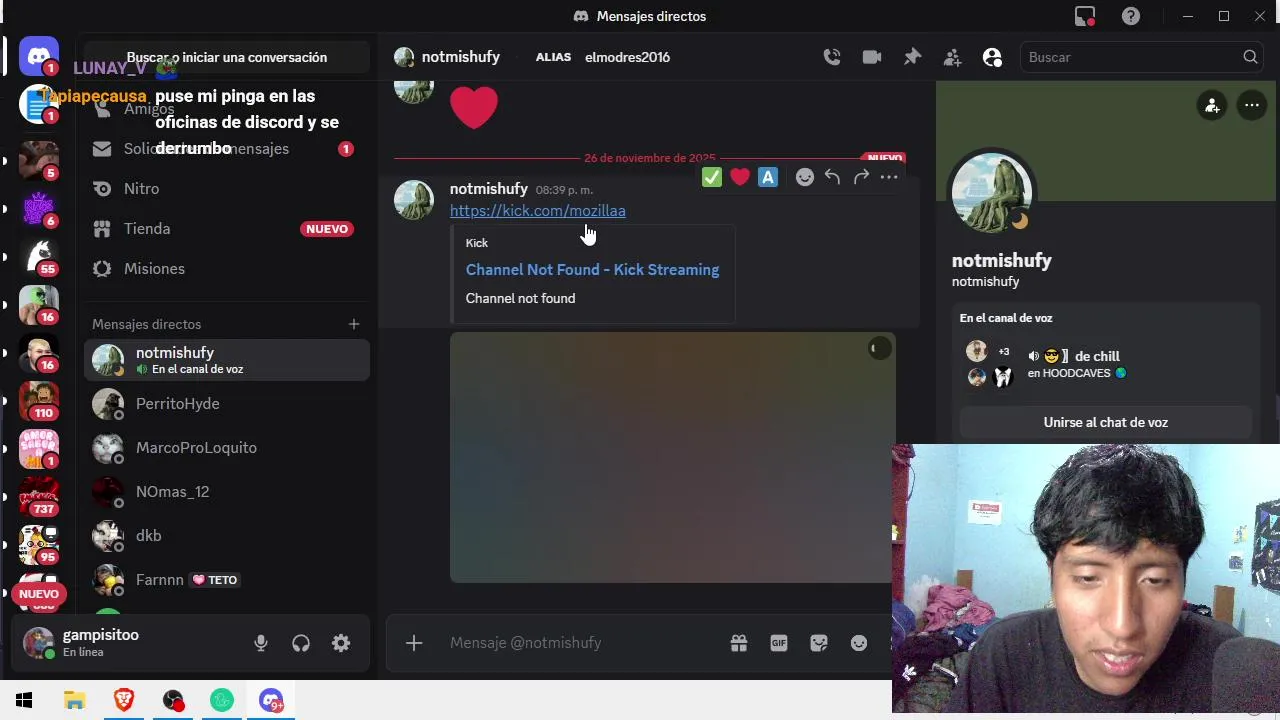Open File Explorer from taskbar
The height and width of the screenshot is (720, 1280).
pos(75,701)
